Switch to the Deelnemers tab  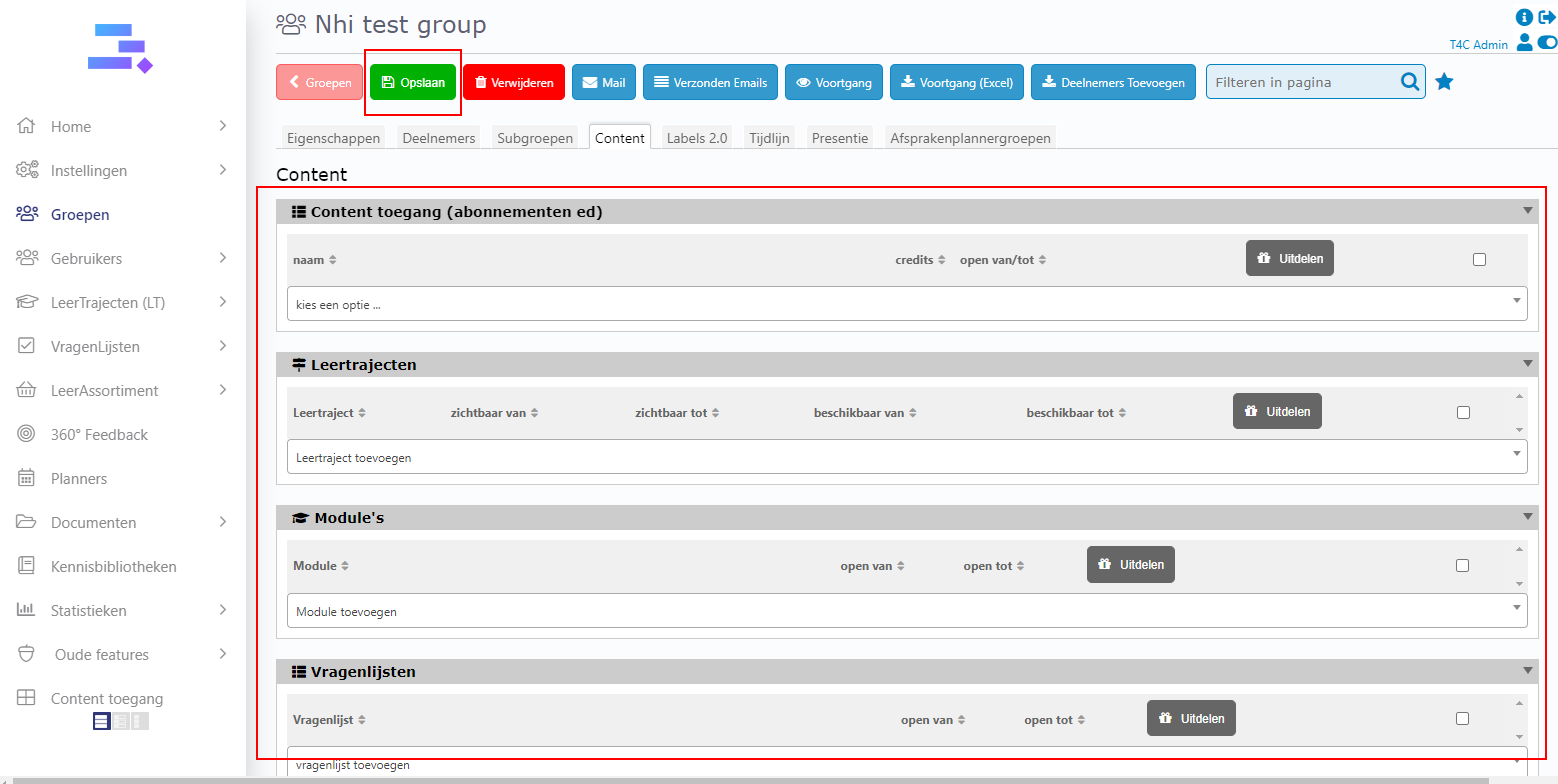(438, 138)
